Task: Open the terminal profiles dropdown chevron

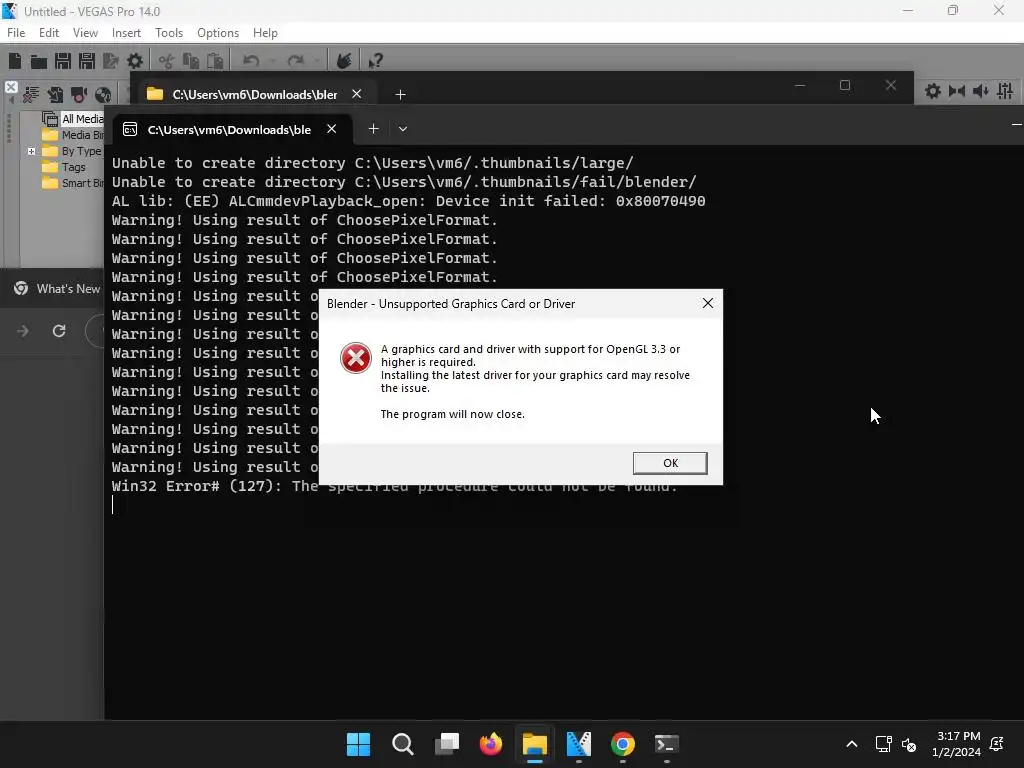Action: click(x=403, y=129)
